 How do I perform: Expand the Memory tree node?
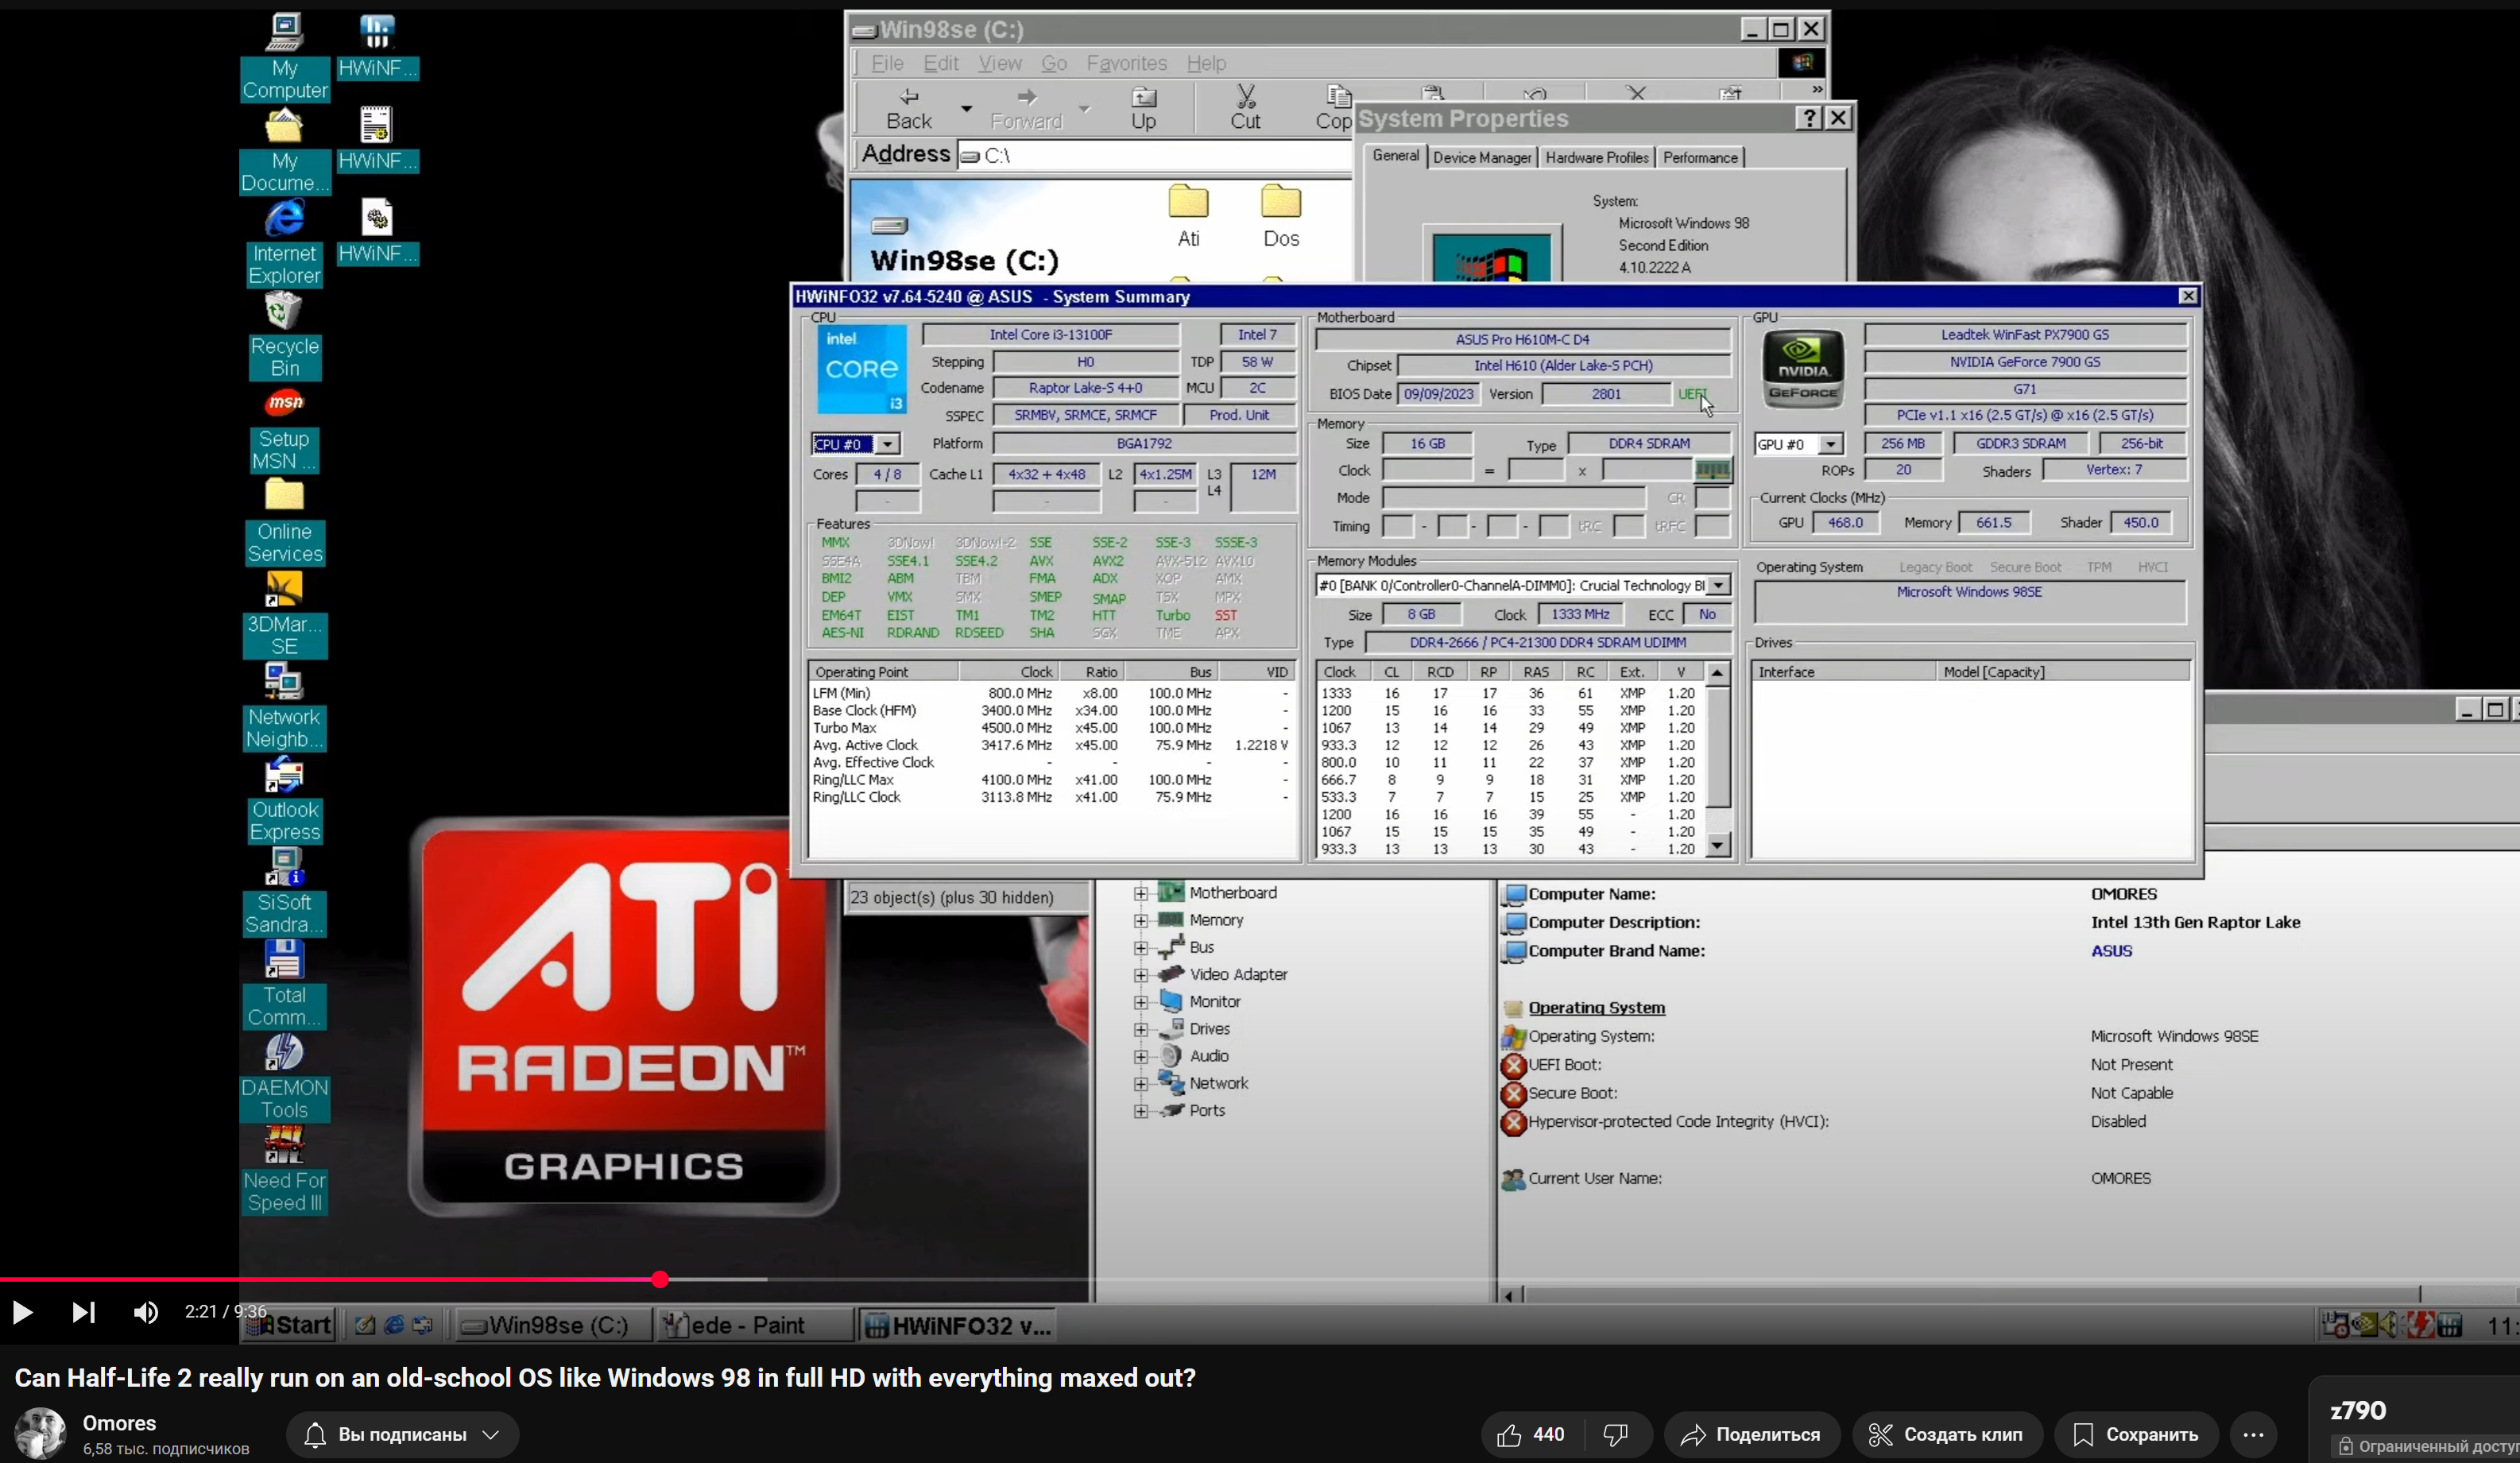[1141, 920]
